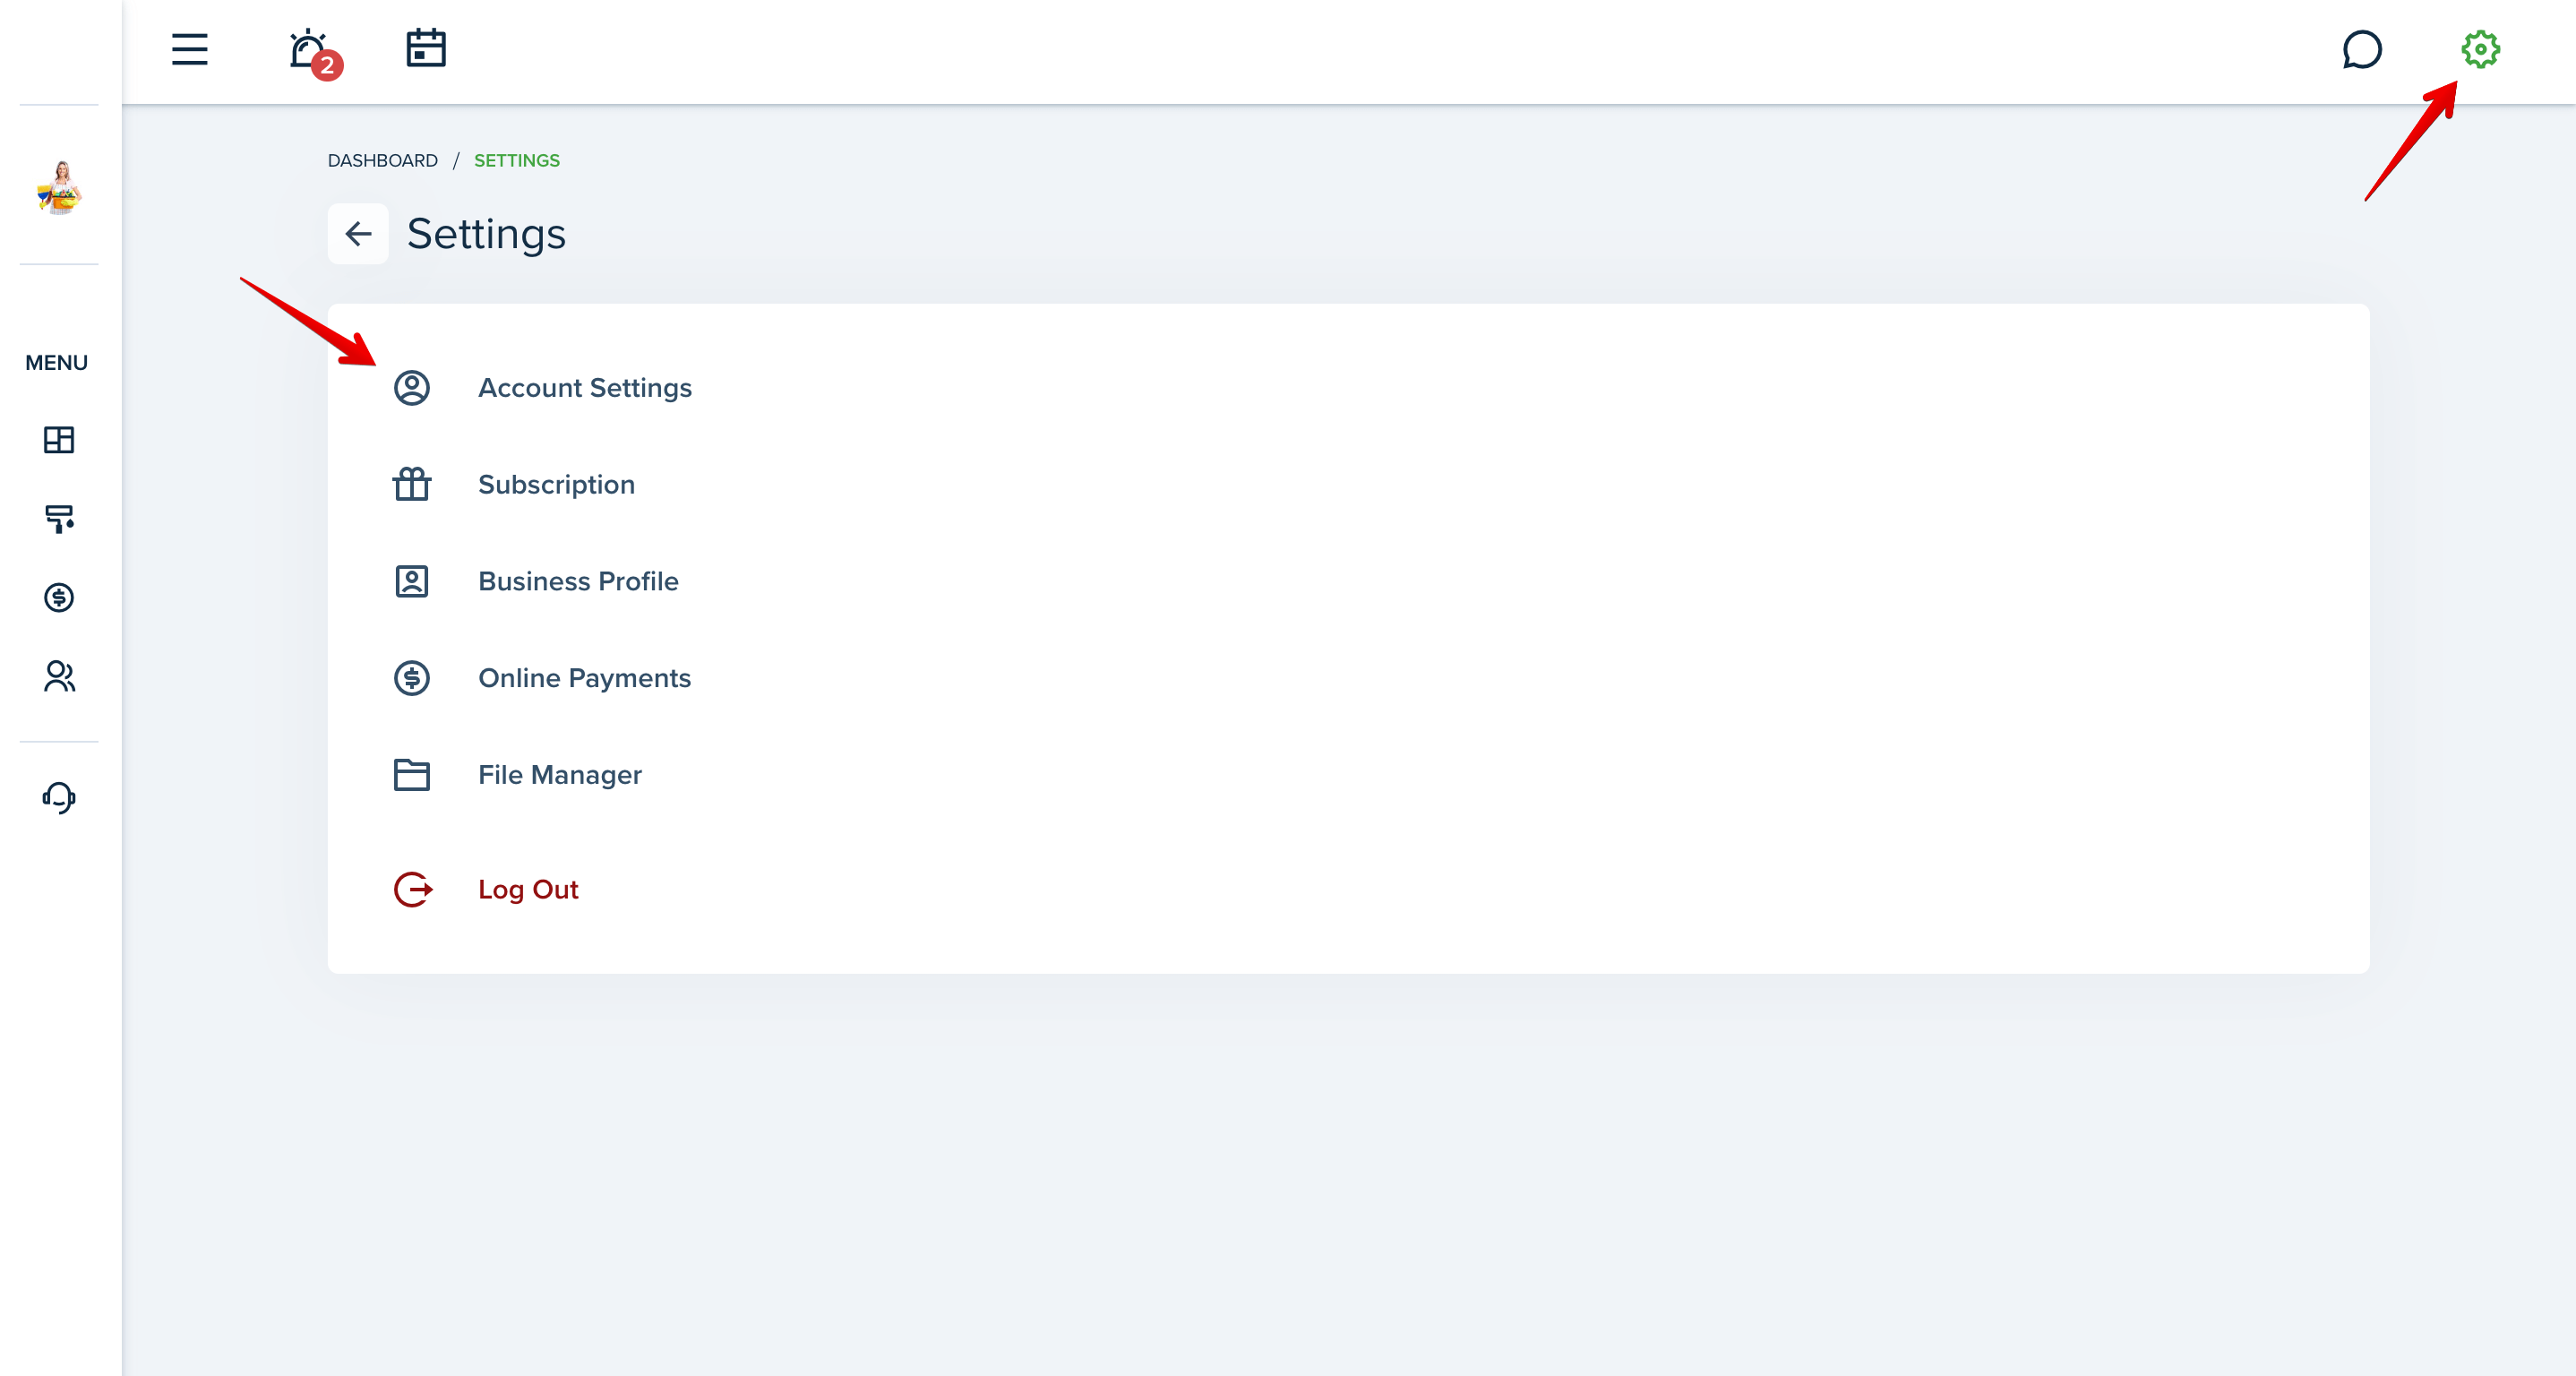Viewport: 2576px width, 1376px height.
Task: Open the calendar icon in top bar
Action: 426,48
